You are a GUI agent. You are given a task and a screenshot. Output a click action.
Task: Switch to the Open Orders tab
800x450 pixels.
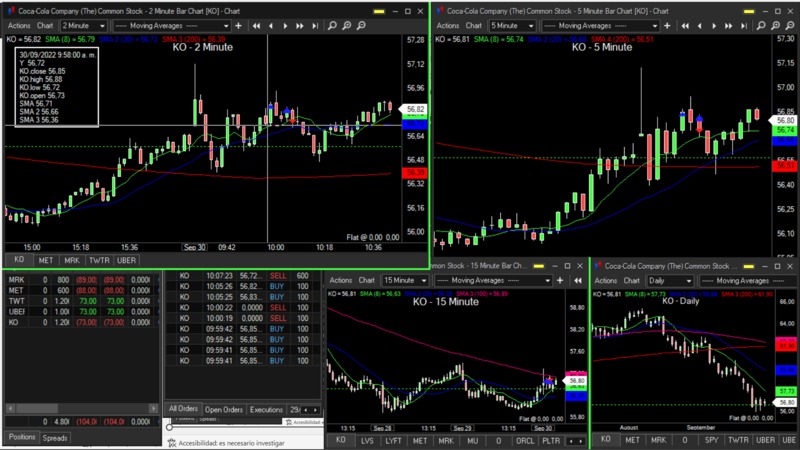(224, 410)
